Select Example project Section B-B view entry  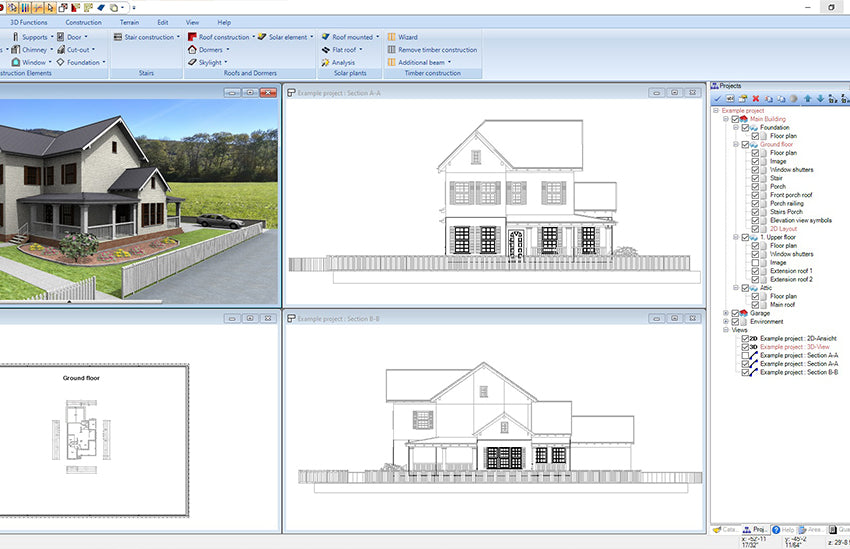tap(798, 372)
